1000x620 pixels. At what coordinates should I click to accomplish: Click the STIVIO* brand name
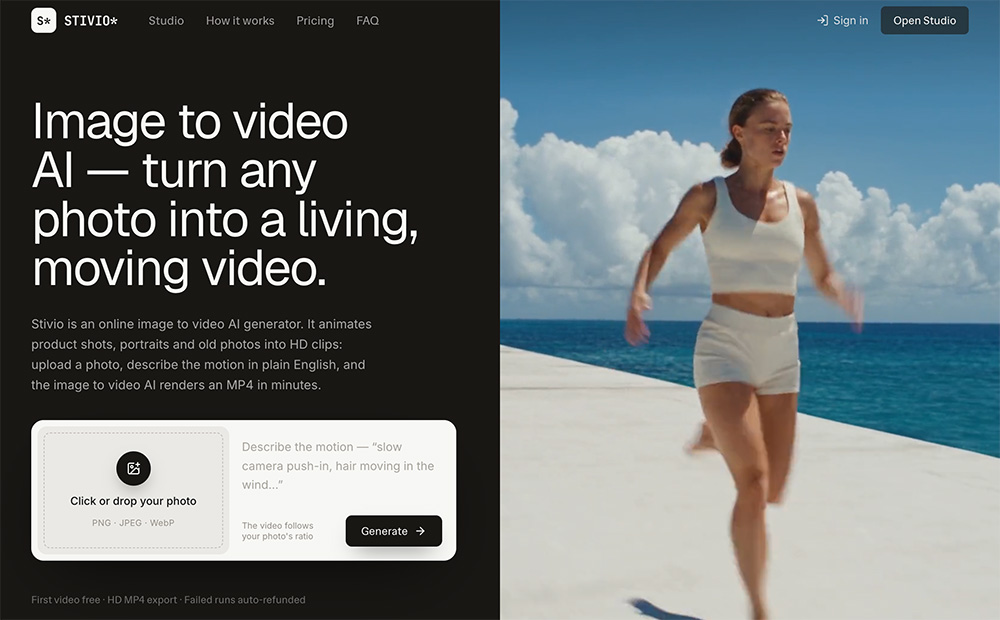point(91,21)
